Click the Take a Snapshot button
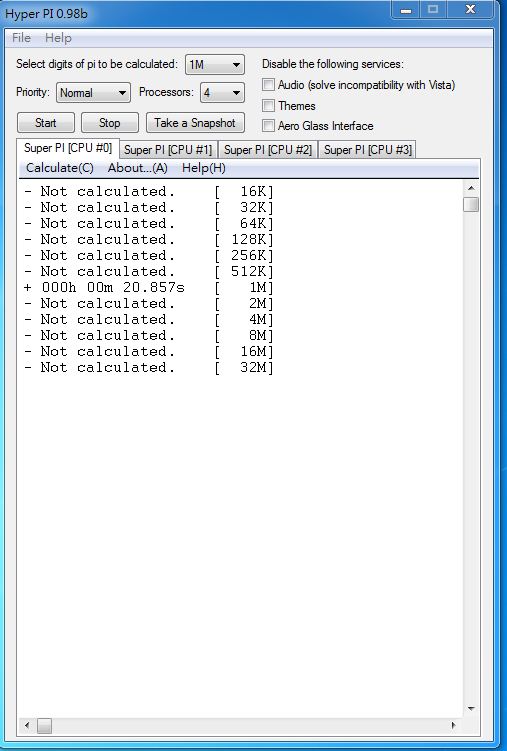Viewport: 507px width, 751px height. click(x=195, y=123)
